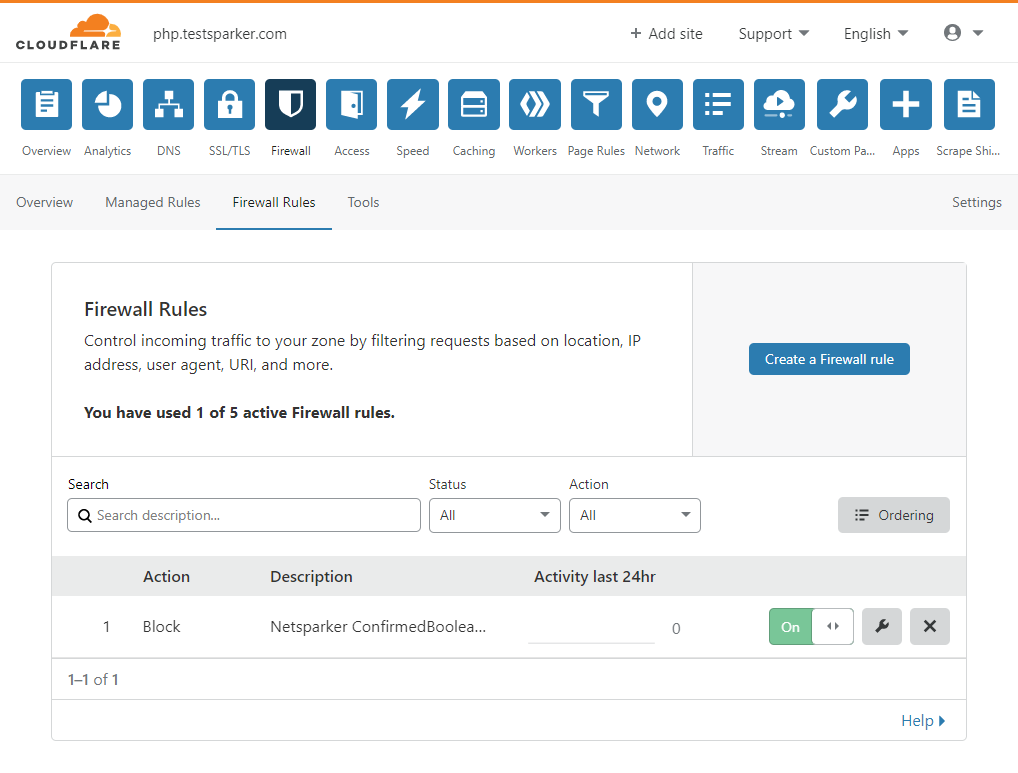Open the Action filter dropdown
The height and width of the screenshot is (773, 1018).
pos(634,515)
